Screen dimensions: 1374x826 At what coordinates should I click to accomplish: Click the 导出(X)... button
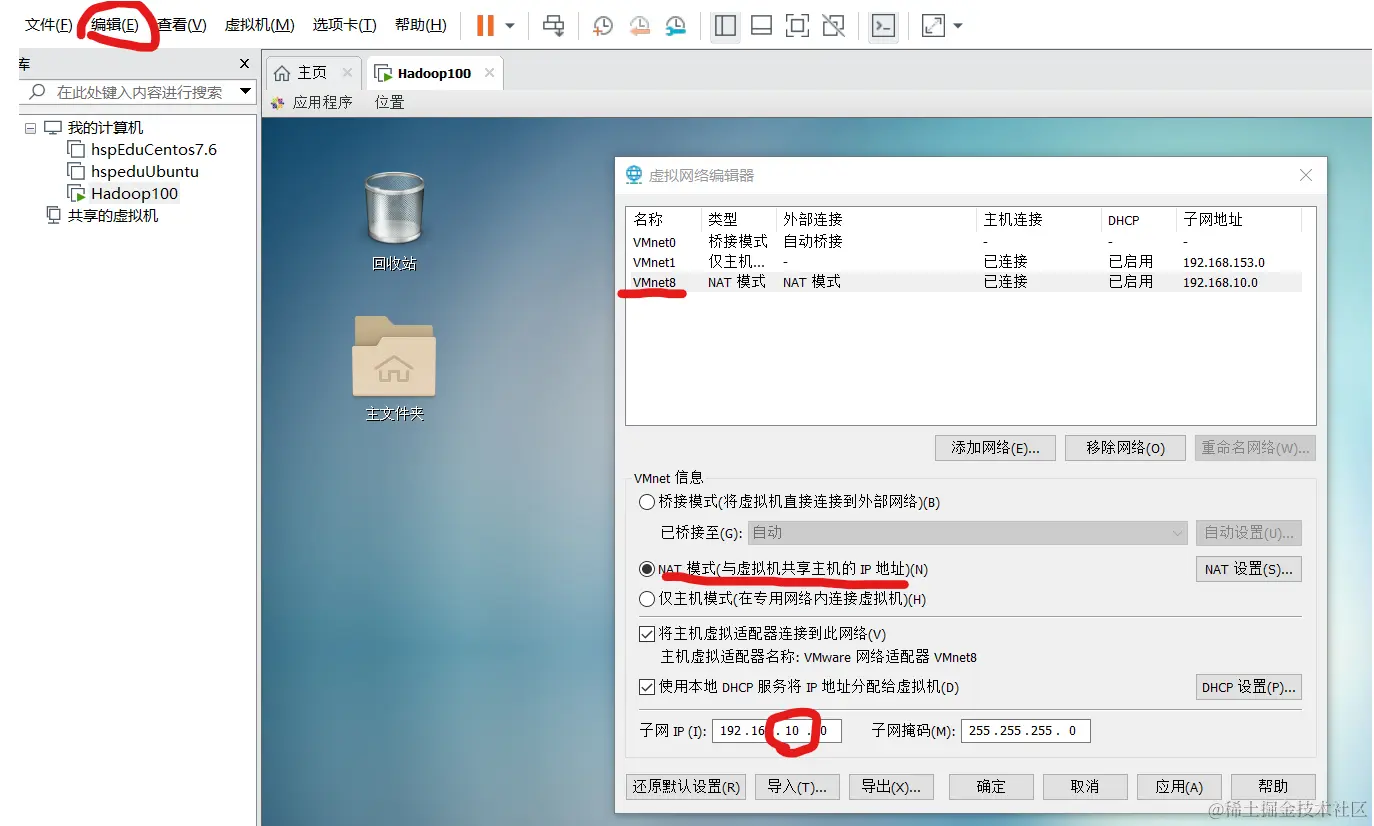click(891, 787)
